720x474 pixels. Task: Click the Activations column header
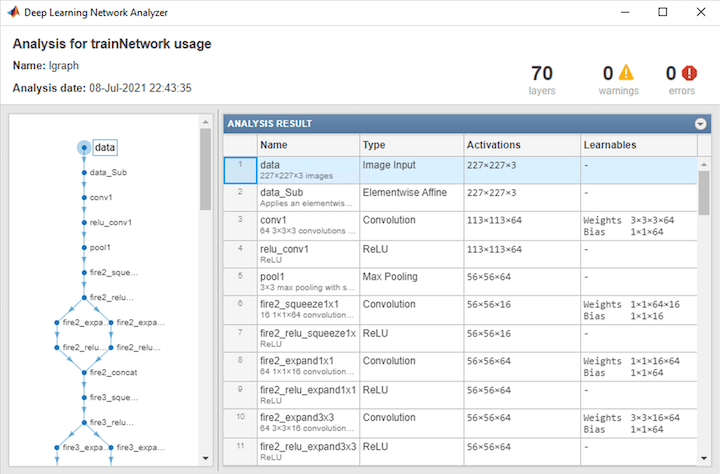[x=520, y=145]
